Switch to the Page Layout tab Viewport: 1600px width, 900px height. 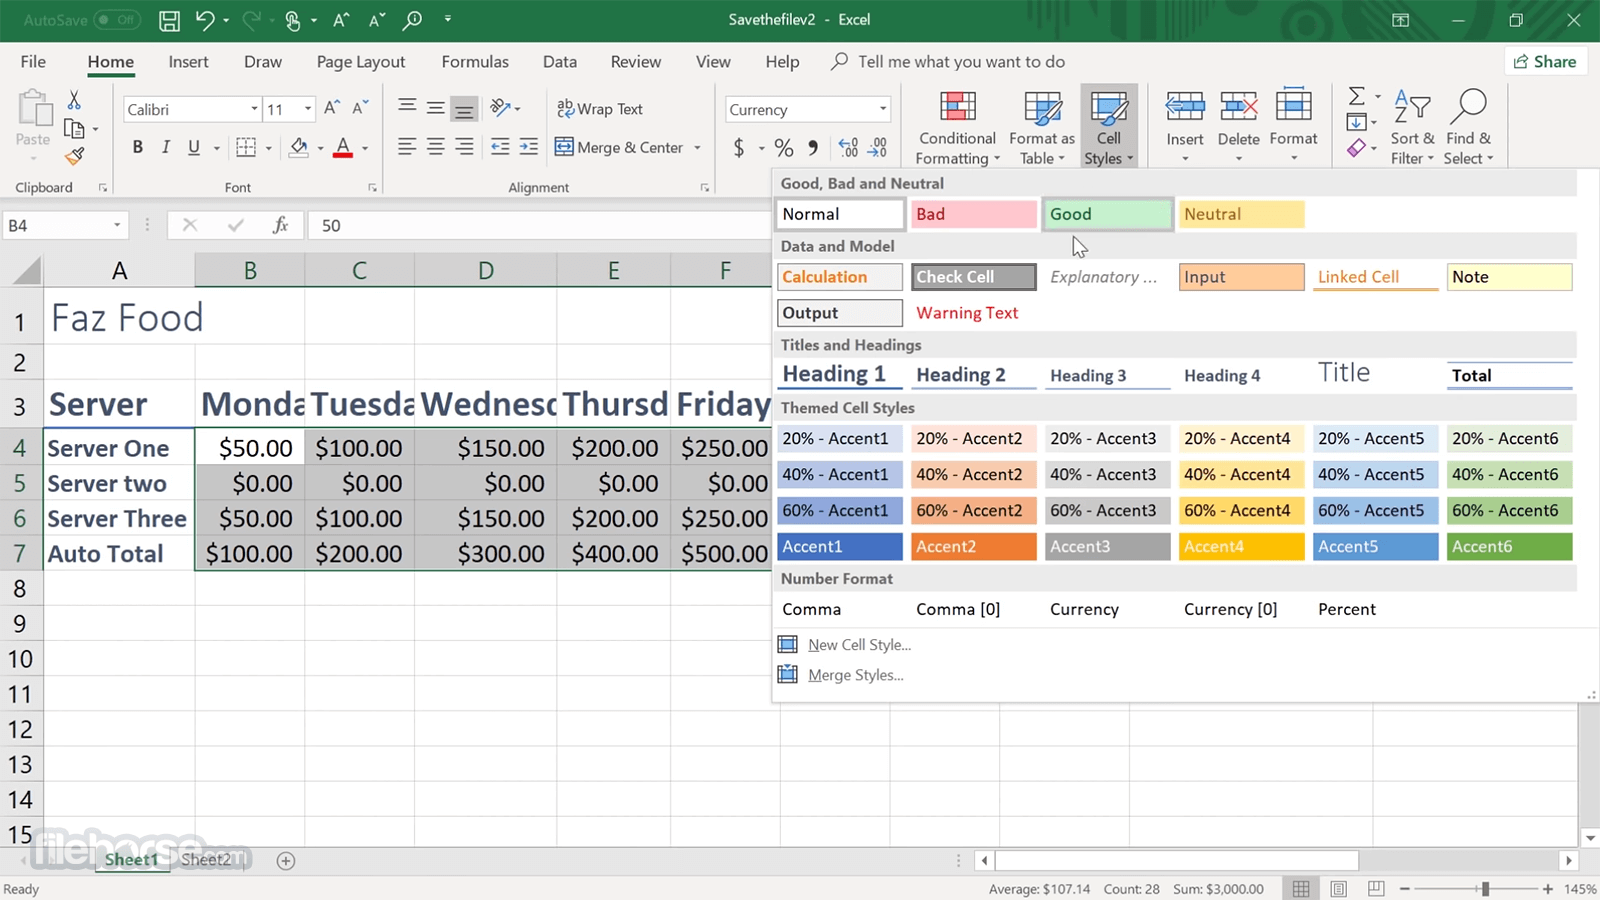pyautogui.click(x=361, y=61)
